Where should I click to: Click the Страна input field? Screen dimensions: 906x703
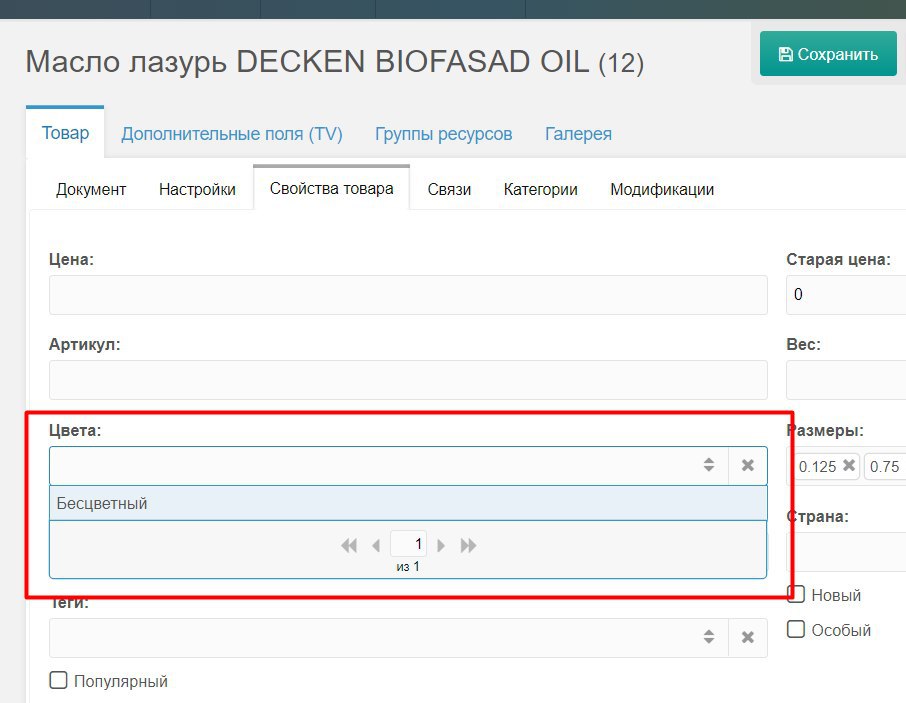846,552
